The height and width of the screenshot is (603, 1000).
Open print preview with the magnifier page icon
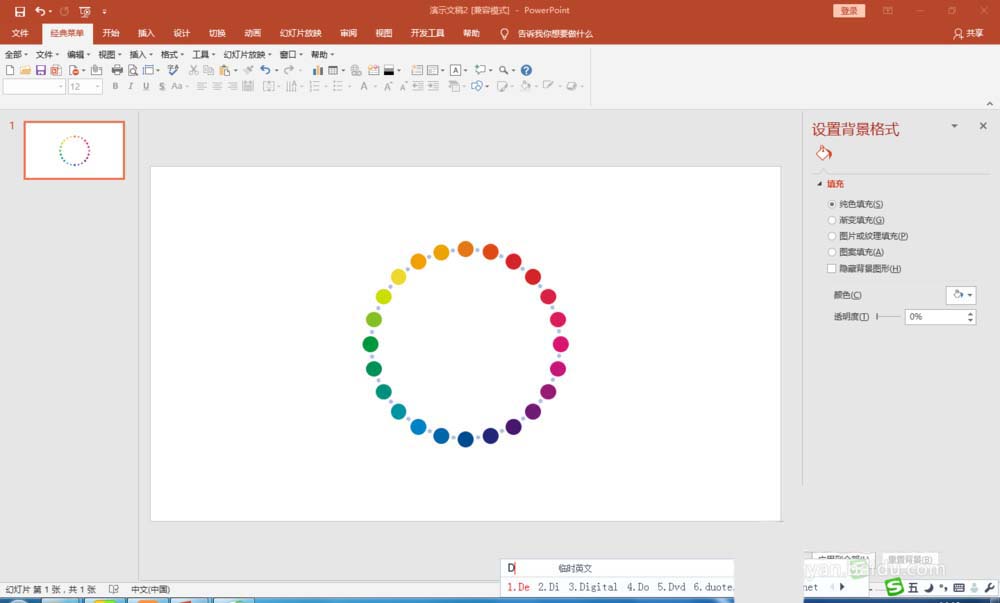pos(133,70)
